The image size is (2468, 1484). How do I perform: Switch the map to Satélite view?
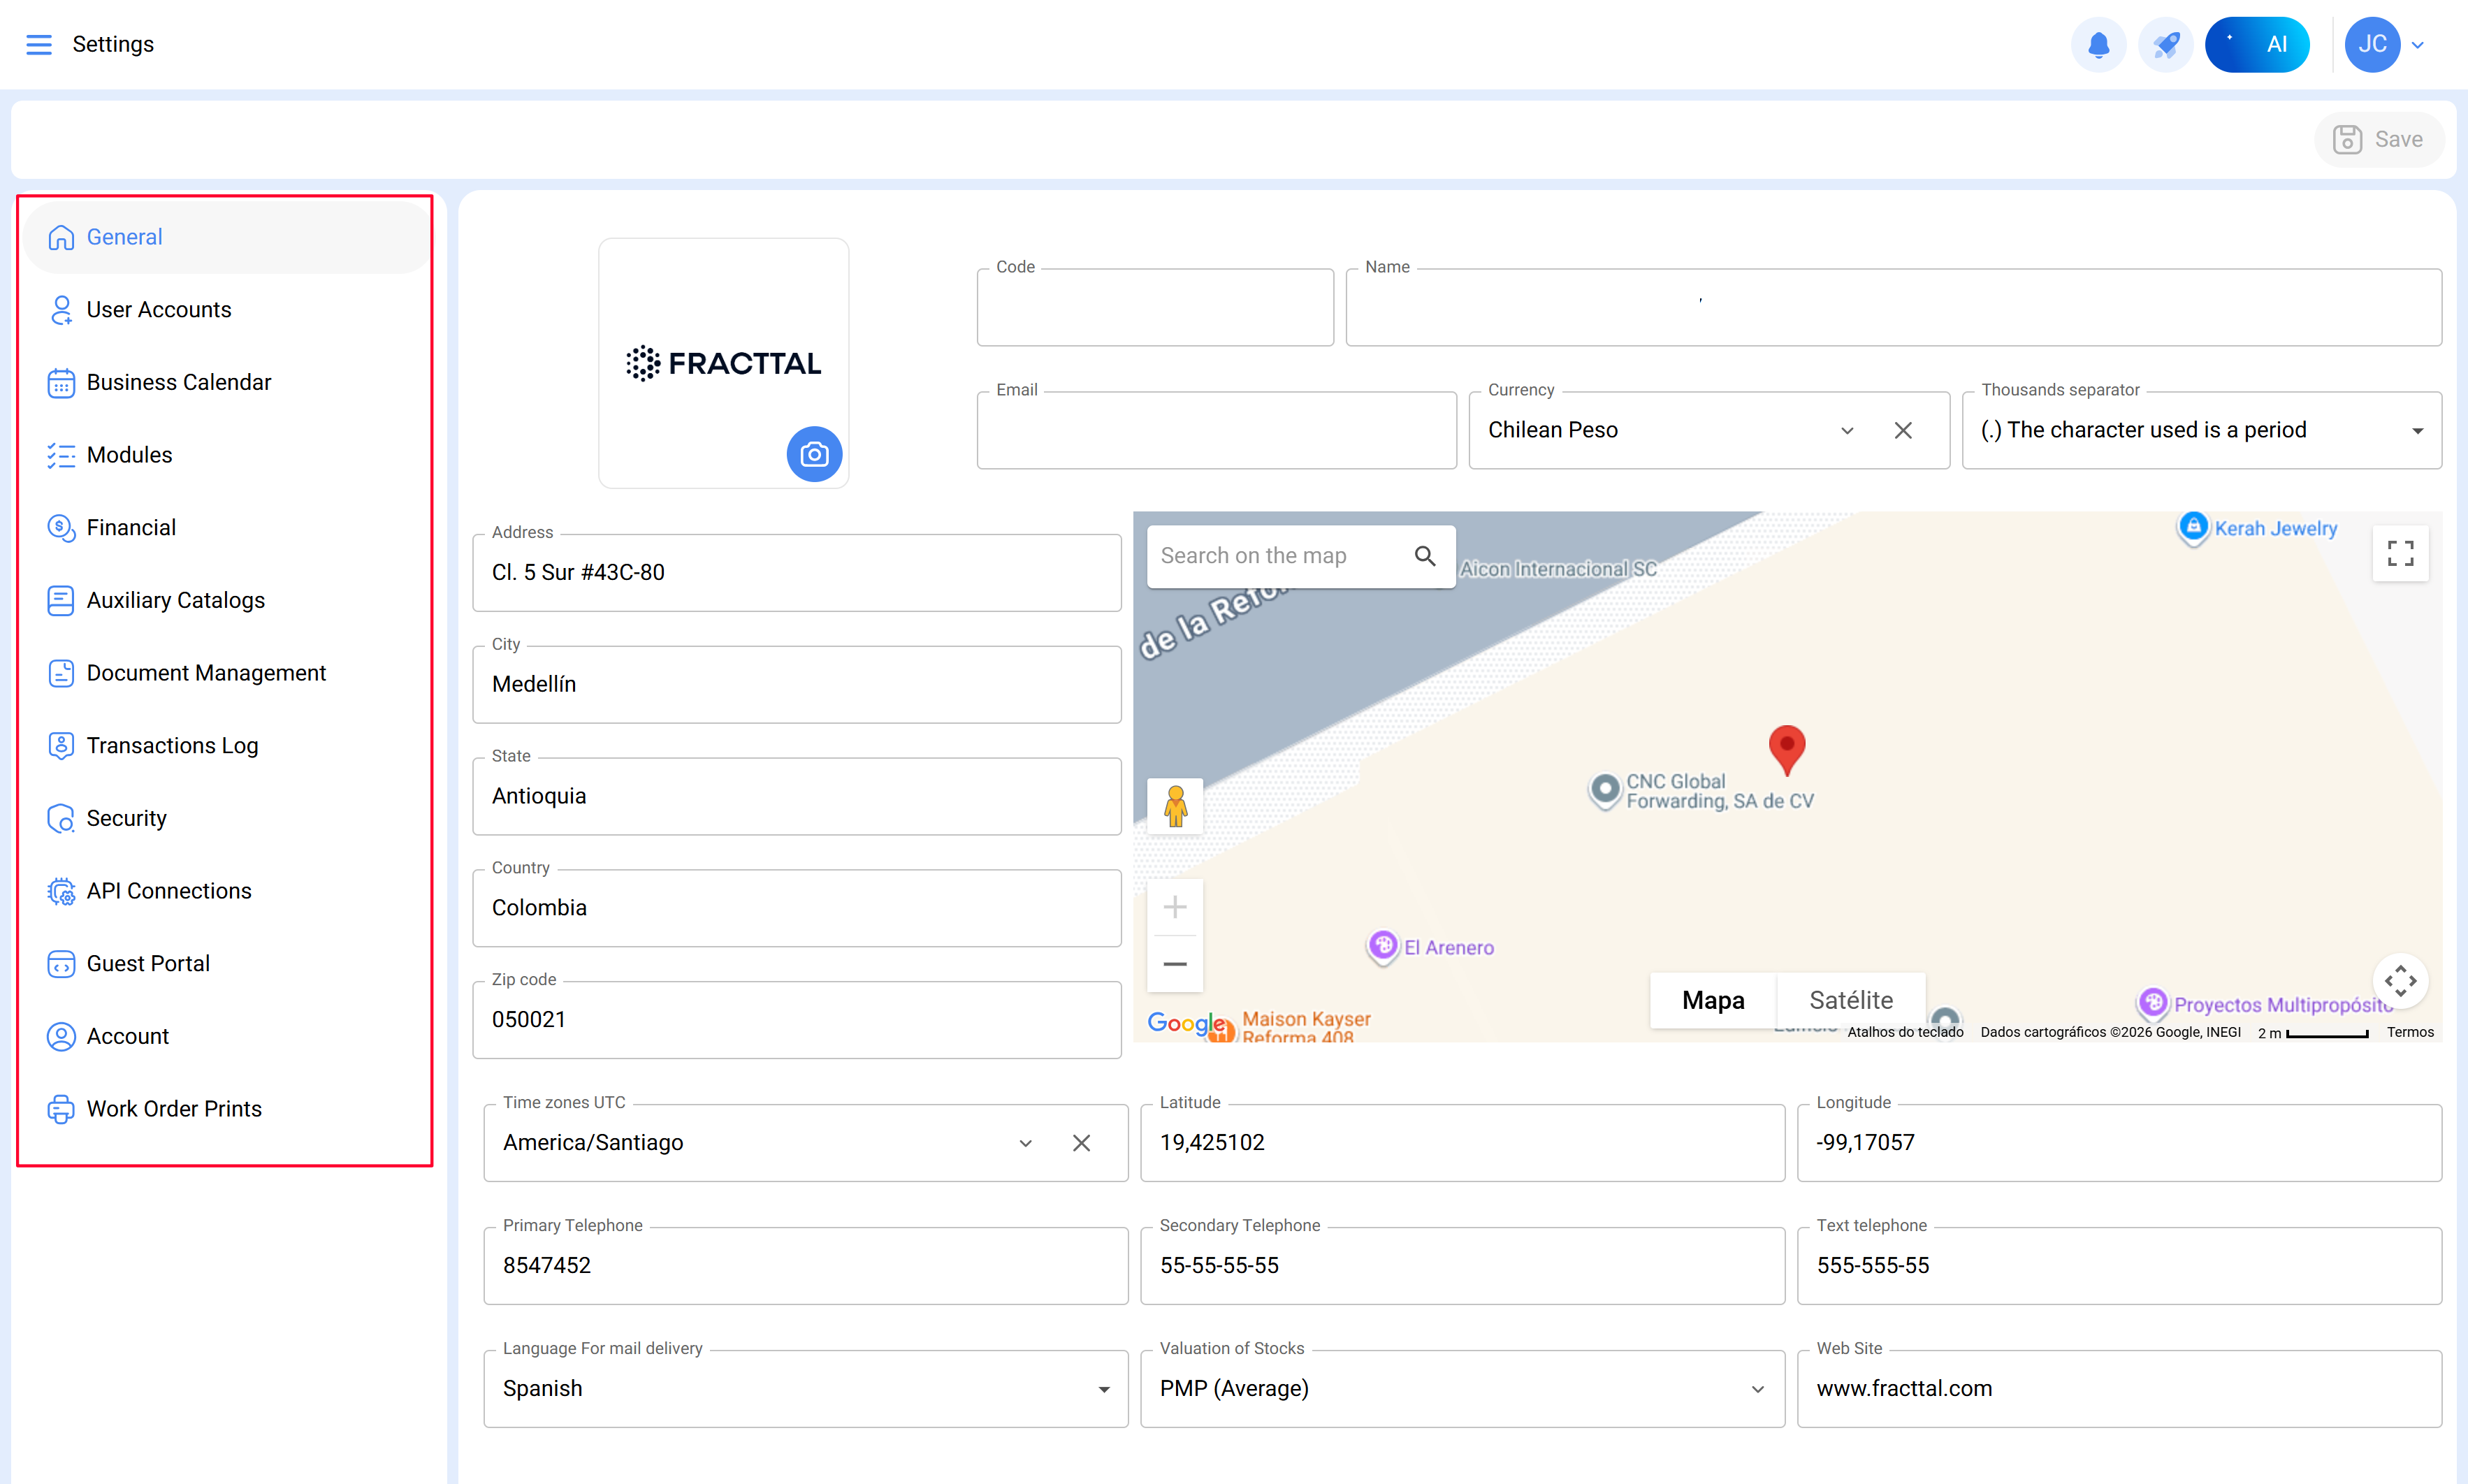(1851, 1000)
